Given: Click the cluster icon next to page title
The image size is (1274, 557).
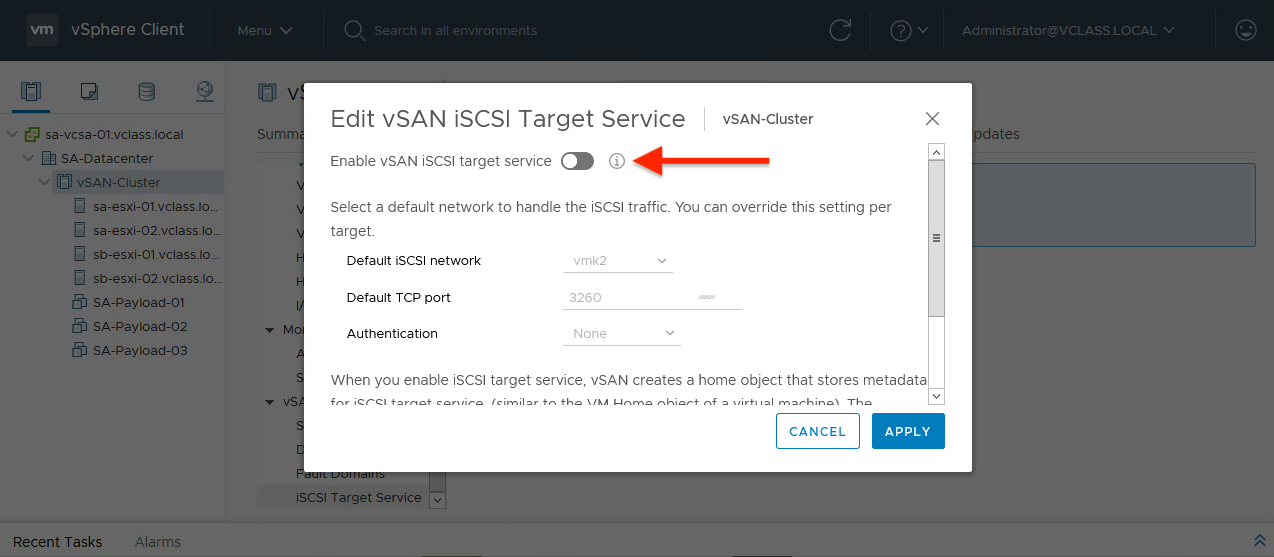Looking at the screenshot, I should click(x=267, y=92).
